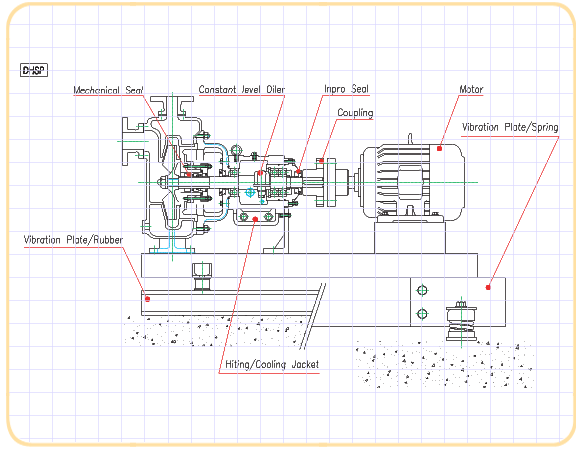Select upper bolt hole on spring plate
This screenshot has width=584, height=450.
click(422, 290)
